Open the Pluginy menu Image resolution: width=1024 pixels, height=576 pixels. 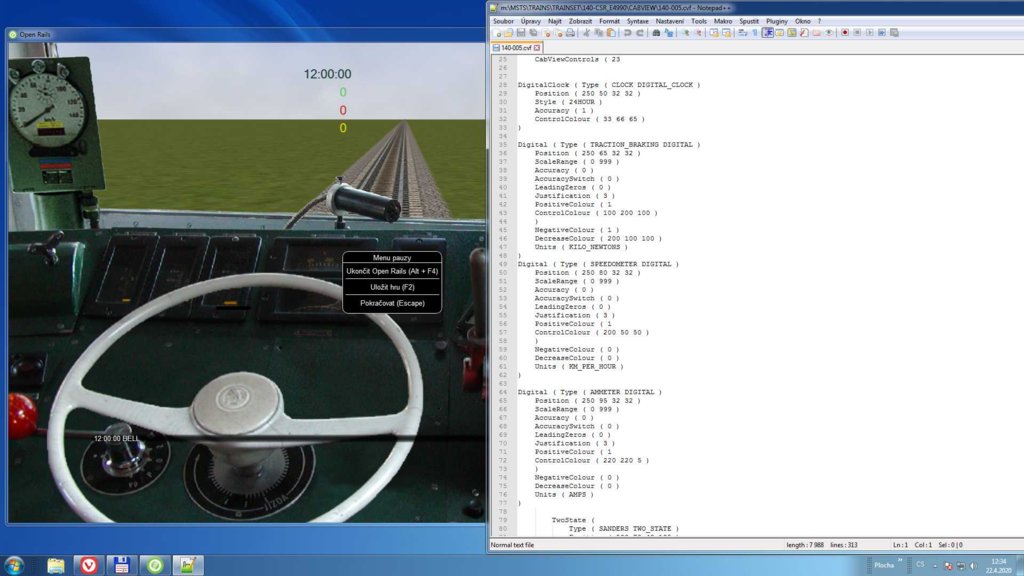tap(776, 20)
